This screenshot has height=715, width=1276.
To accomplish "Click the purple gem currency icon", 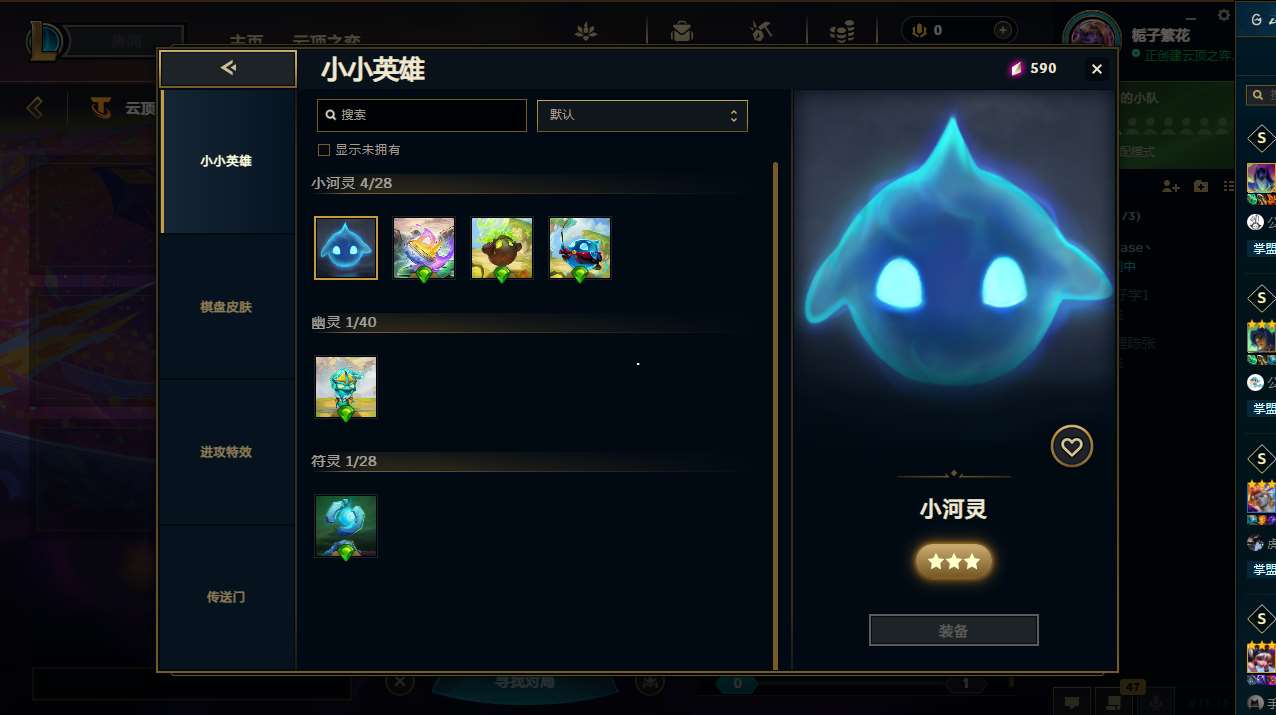I will pyautogui.click(x=1016, y=68).
